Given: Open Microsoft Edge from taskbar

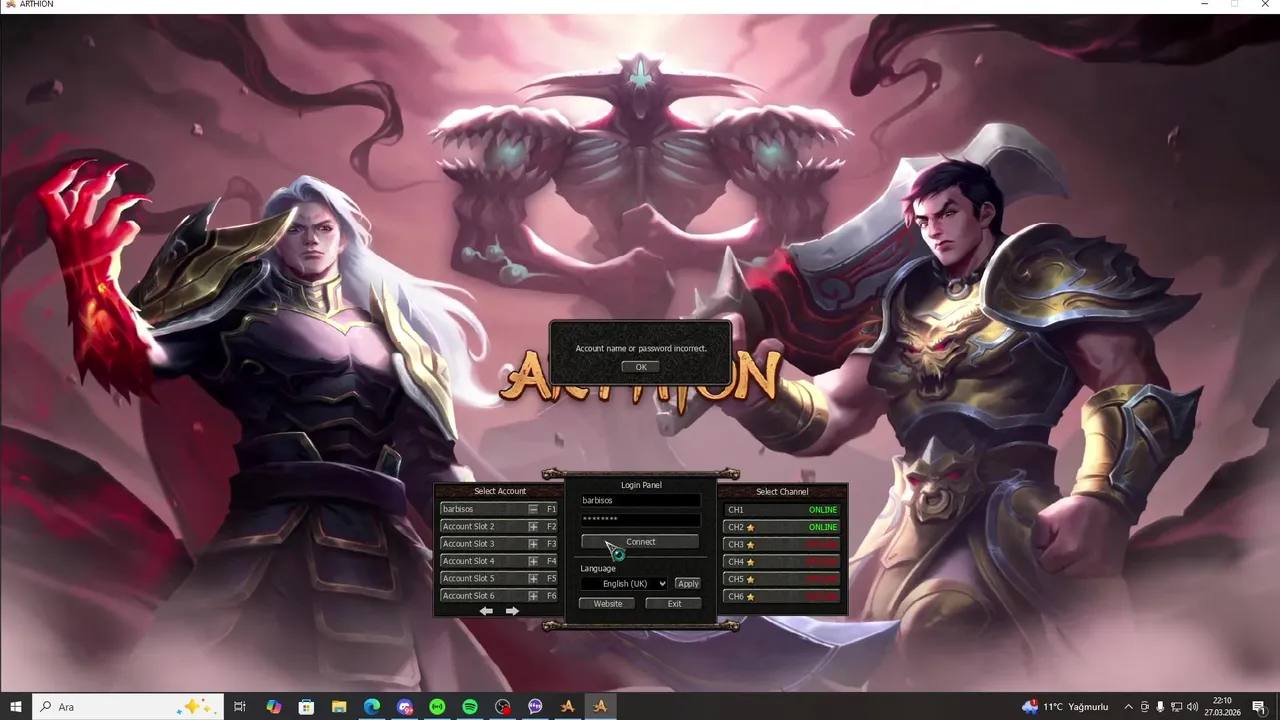Looking at the screenshot, I should point(372,707).
